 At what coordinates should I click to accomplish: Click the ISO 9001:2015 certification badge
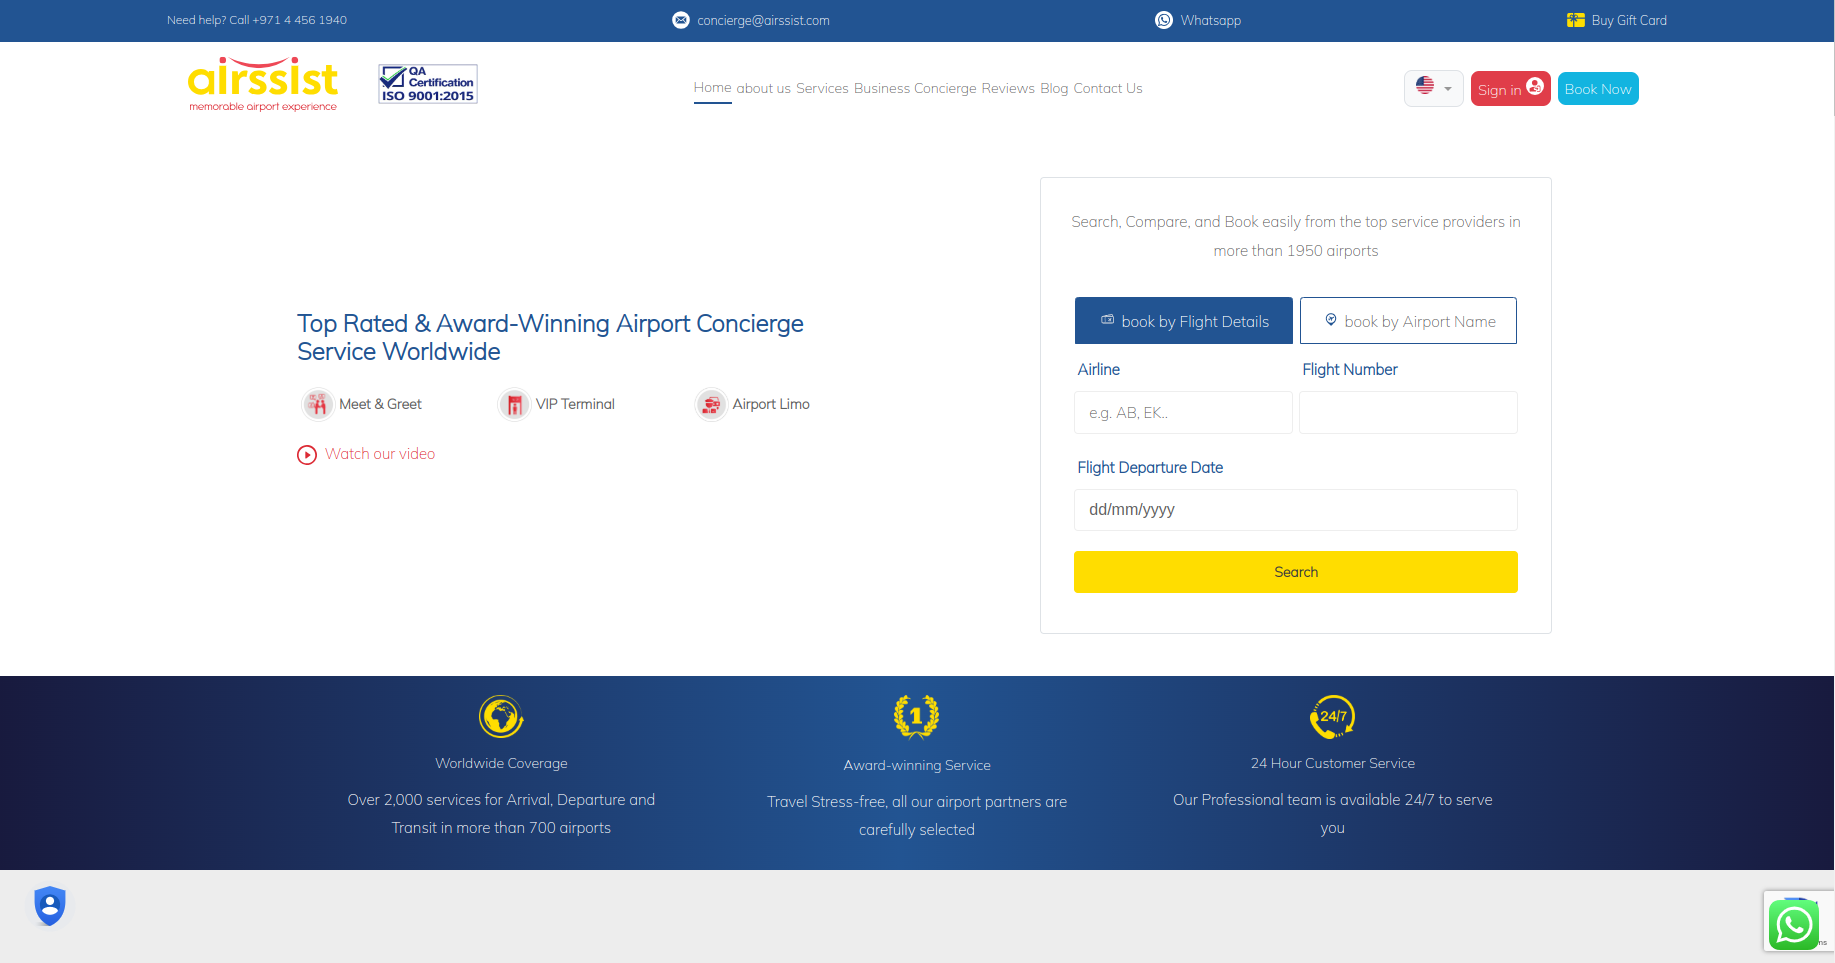point(427,84)
